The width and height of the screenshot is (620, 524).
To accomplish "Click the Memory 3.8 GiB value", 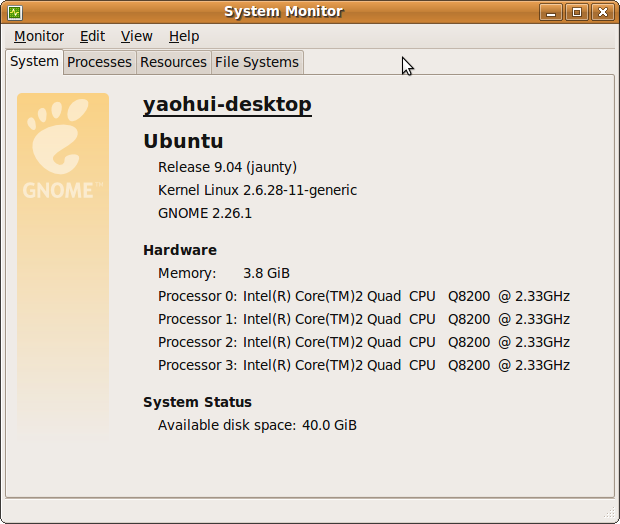I will pyautogui.click(x=267, y=273).
